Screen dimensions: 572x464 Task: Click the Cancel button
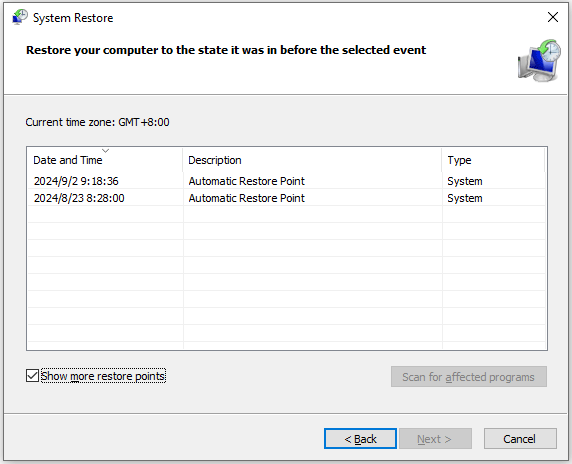tap(520, 438)
